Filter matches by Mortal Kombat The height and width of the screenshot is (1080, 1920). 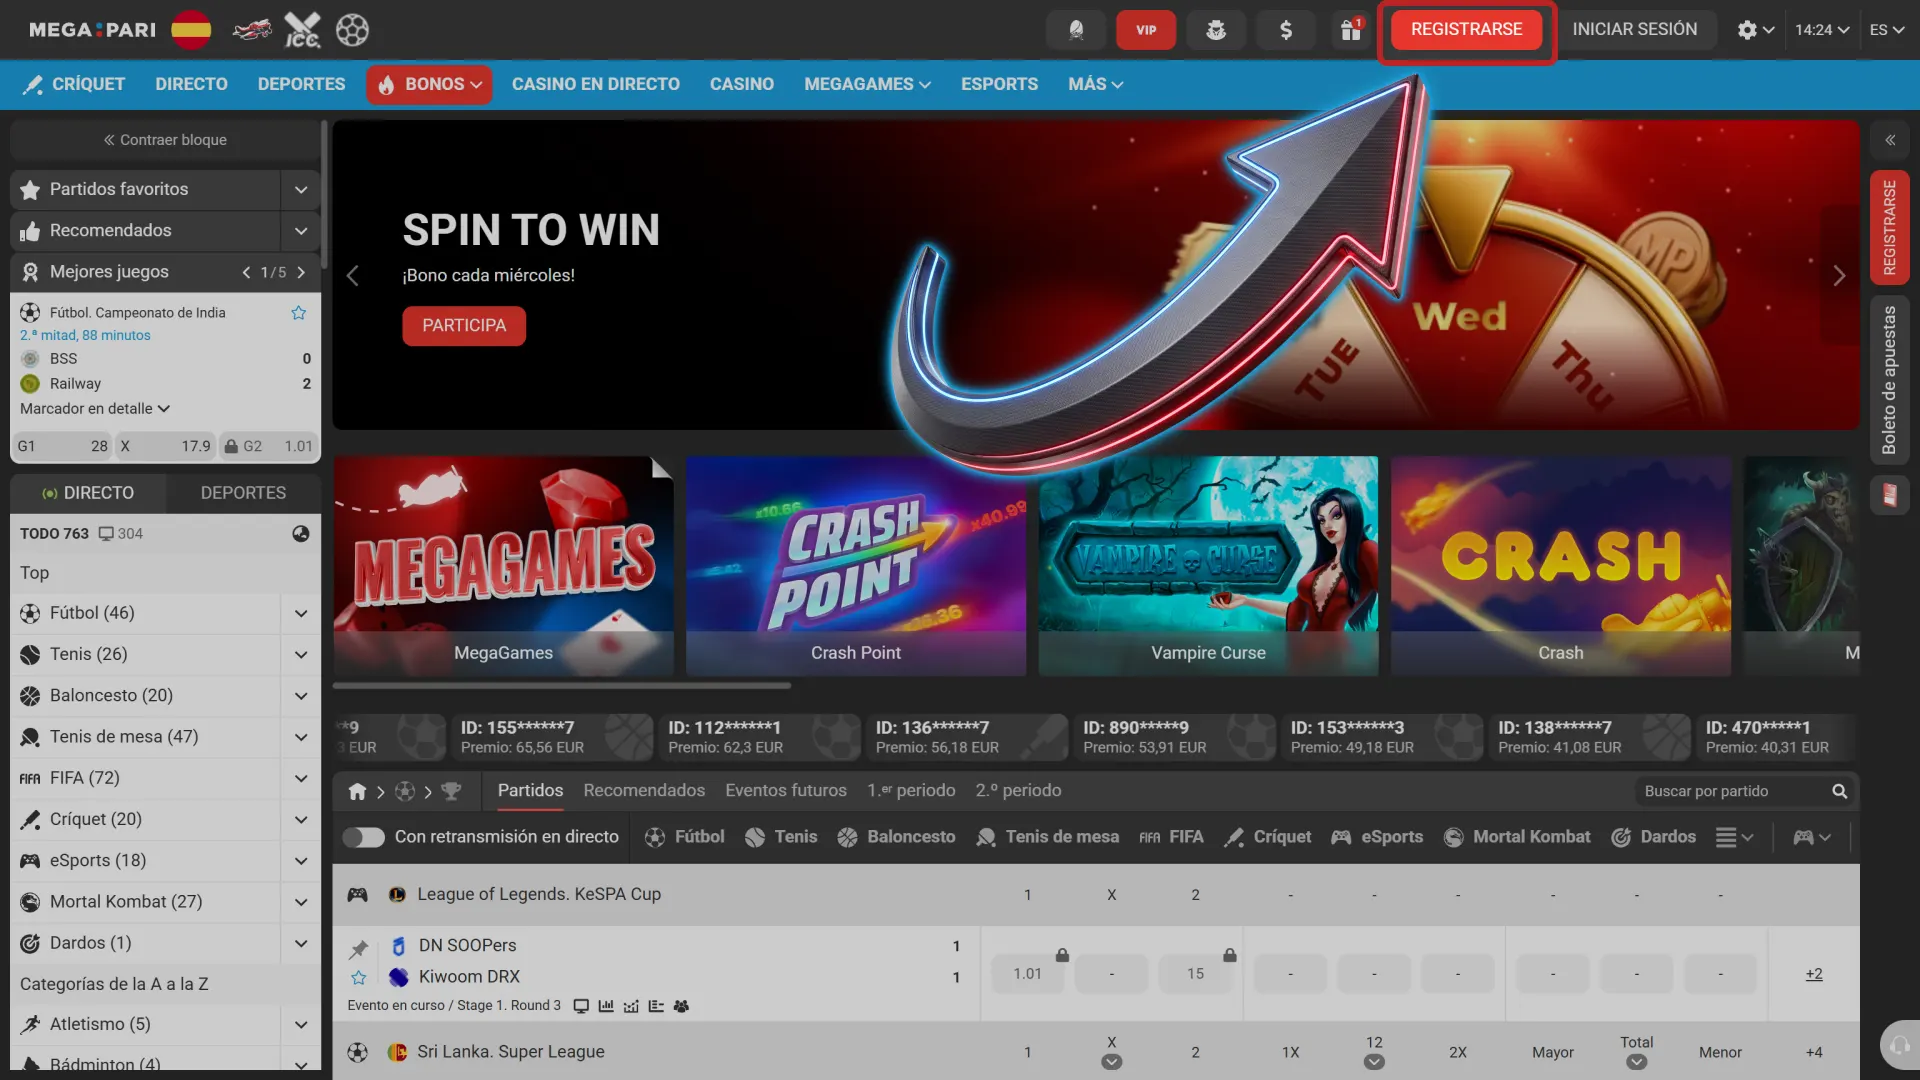click(x=1517, y=838)
